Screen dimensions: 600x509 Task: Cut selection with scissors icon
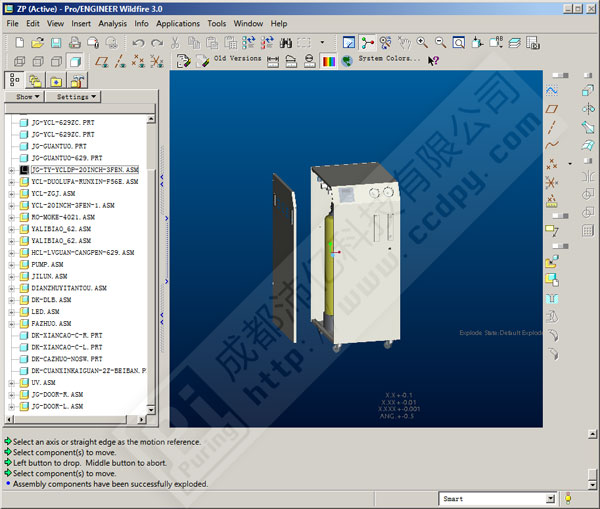point(175,42)
